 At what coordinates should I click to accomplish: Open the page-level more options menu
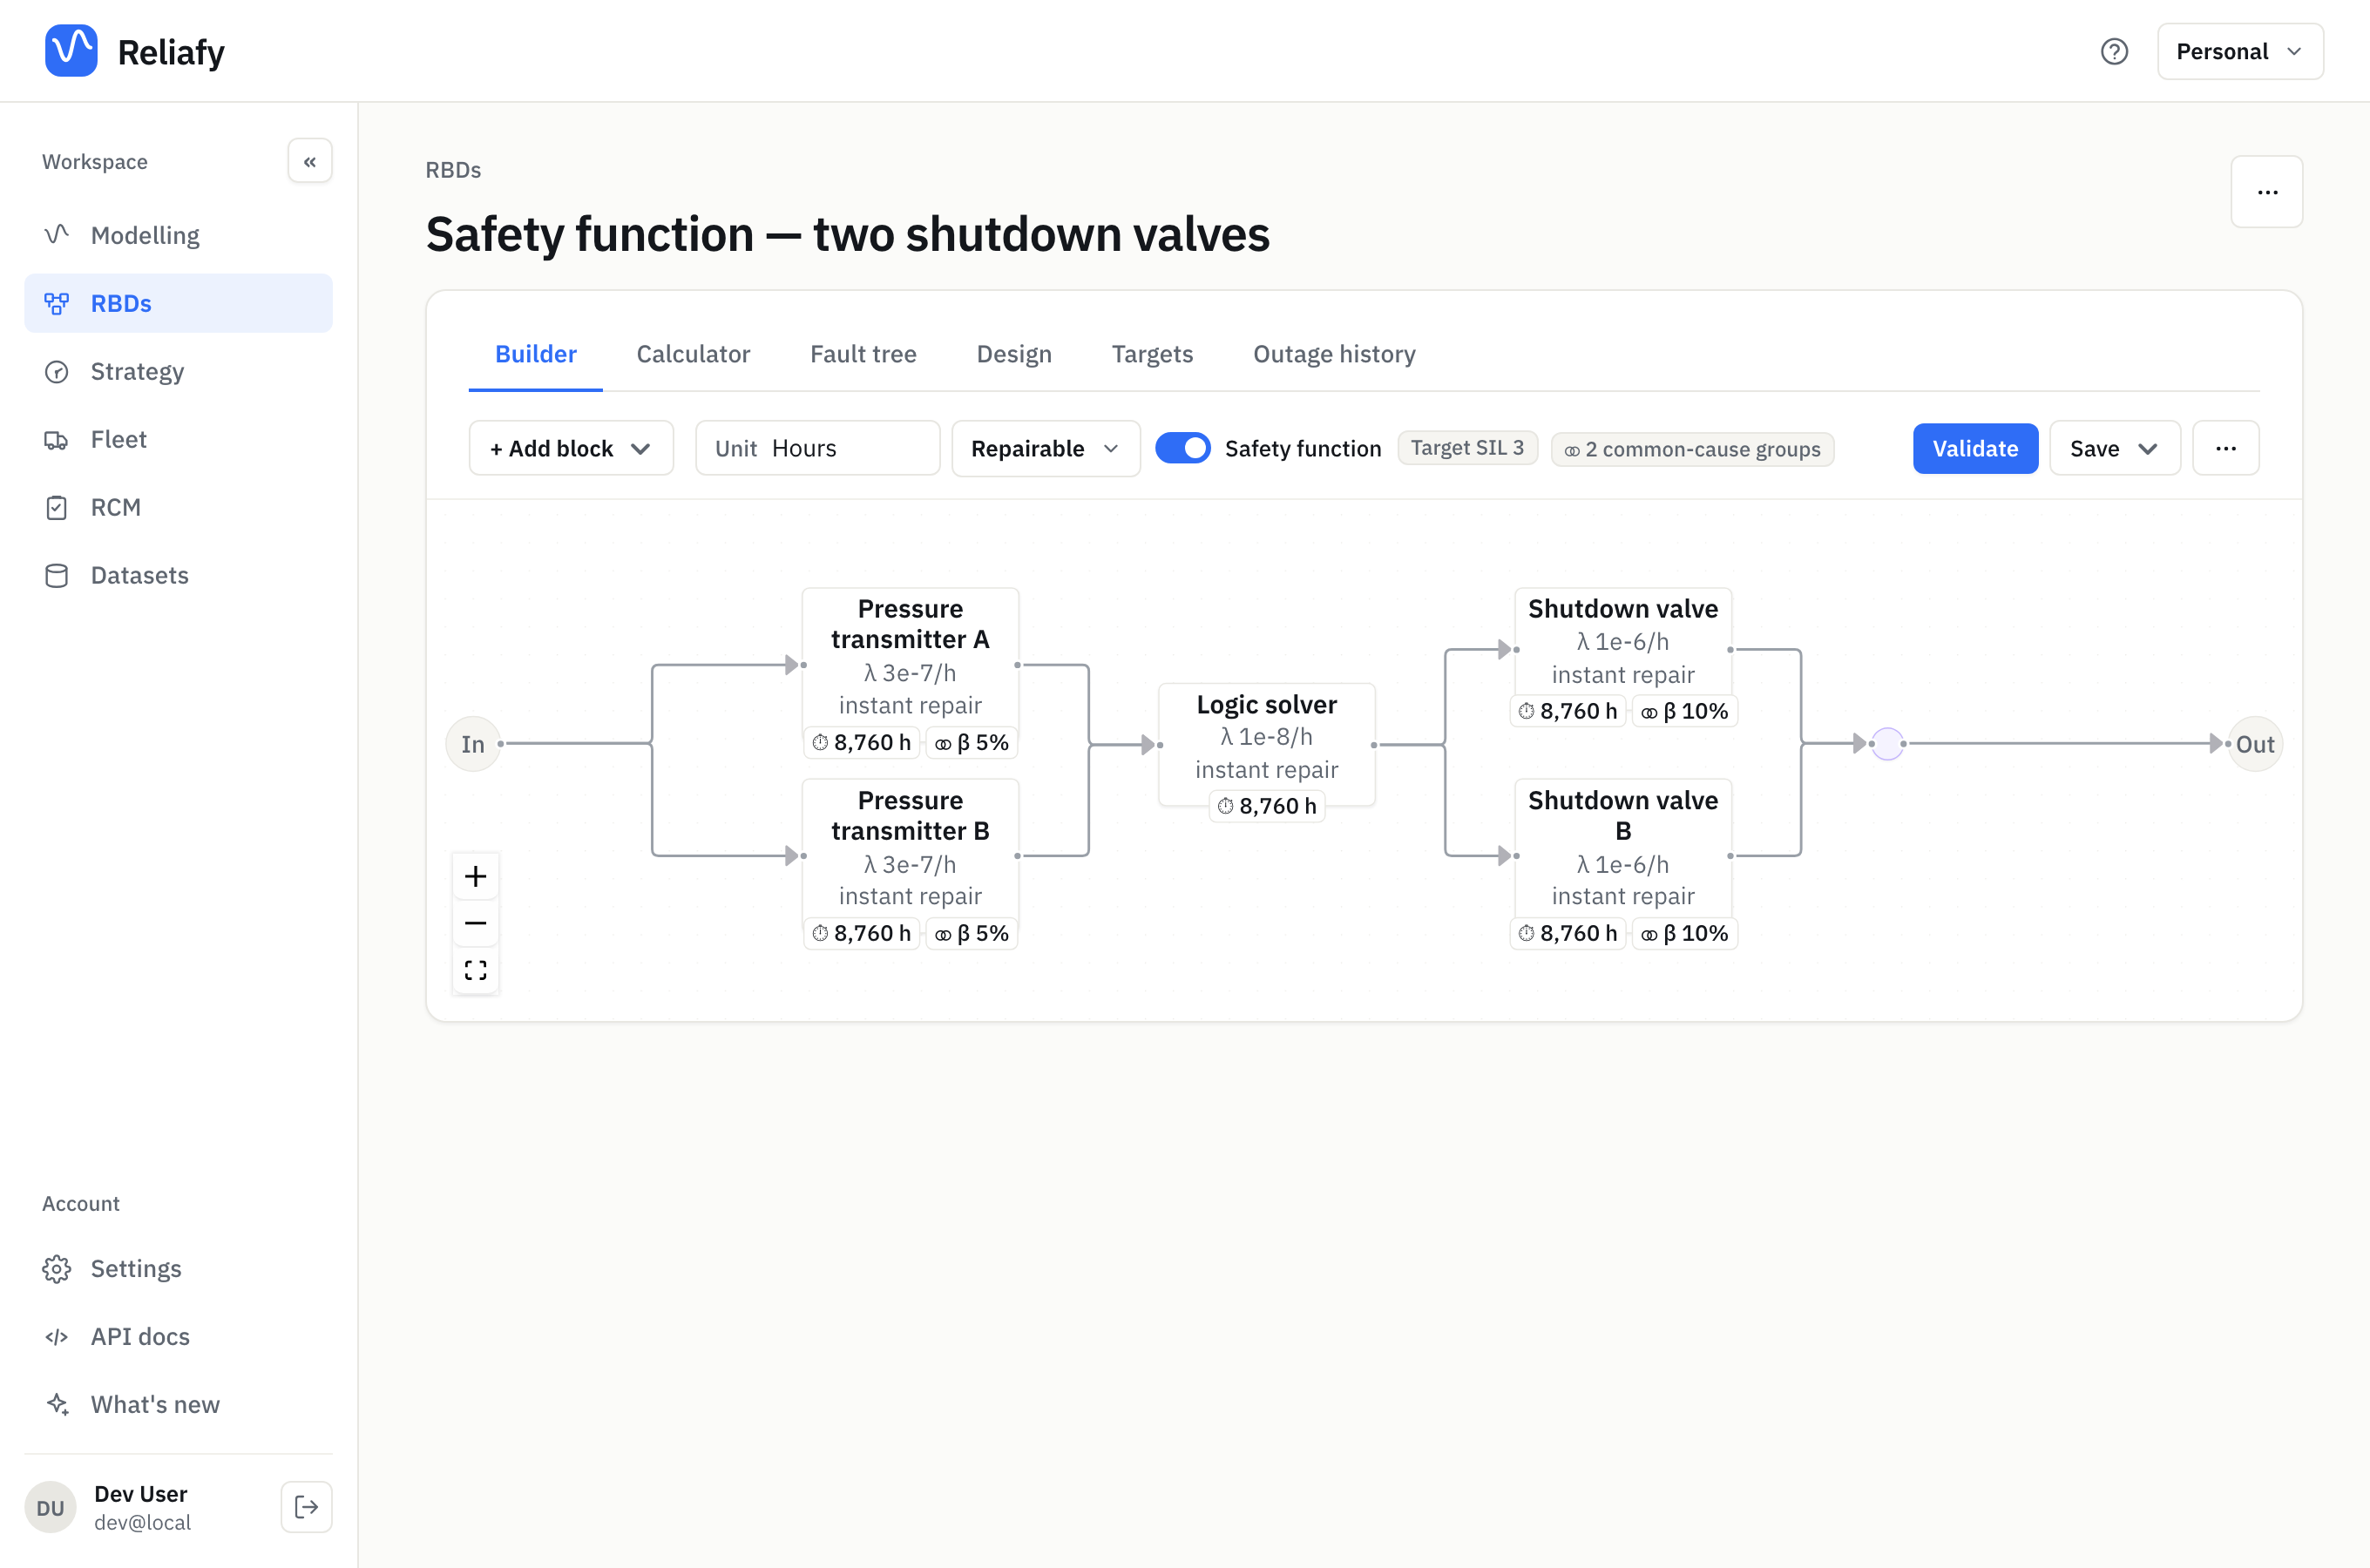(x=2267, y=192)
